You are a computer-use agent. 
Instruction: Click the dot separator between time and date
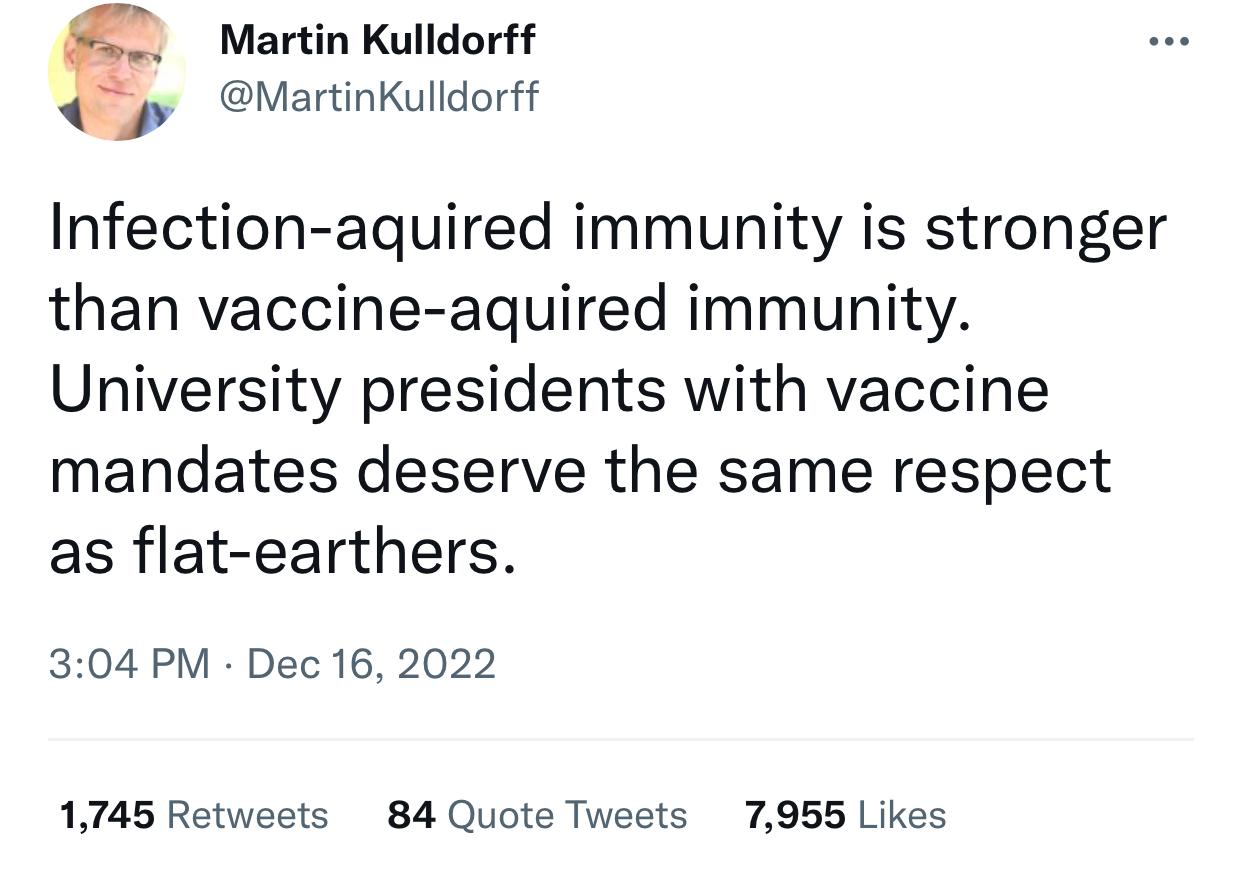(x=228, y=664)
